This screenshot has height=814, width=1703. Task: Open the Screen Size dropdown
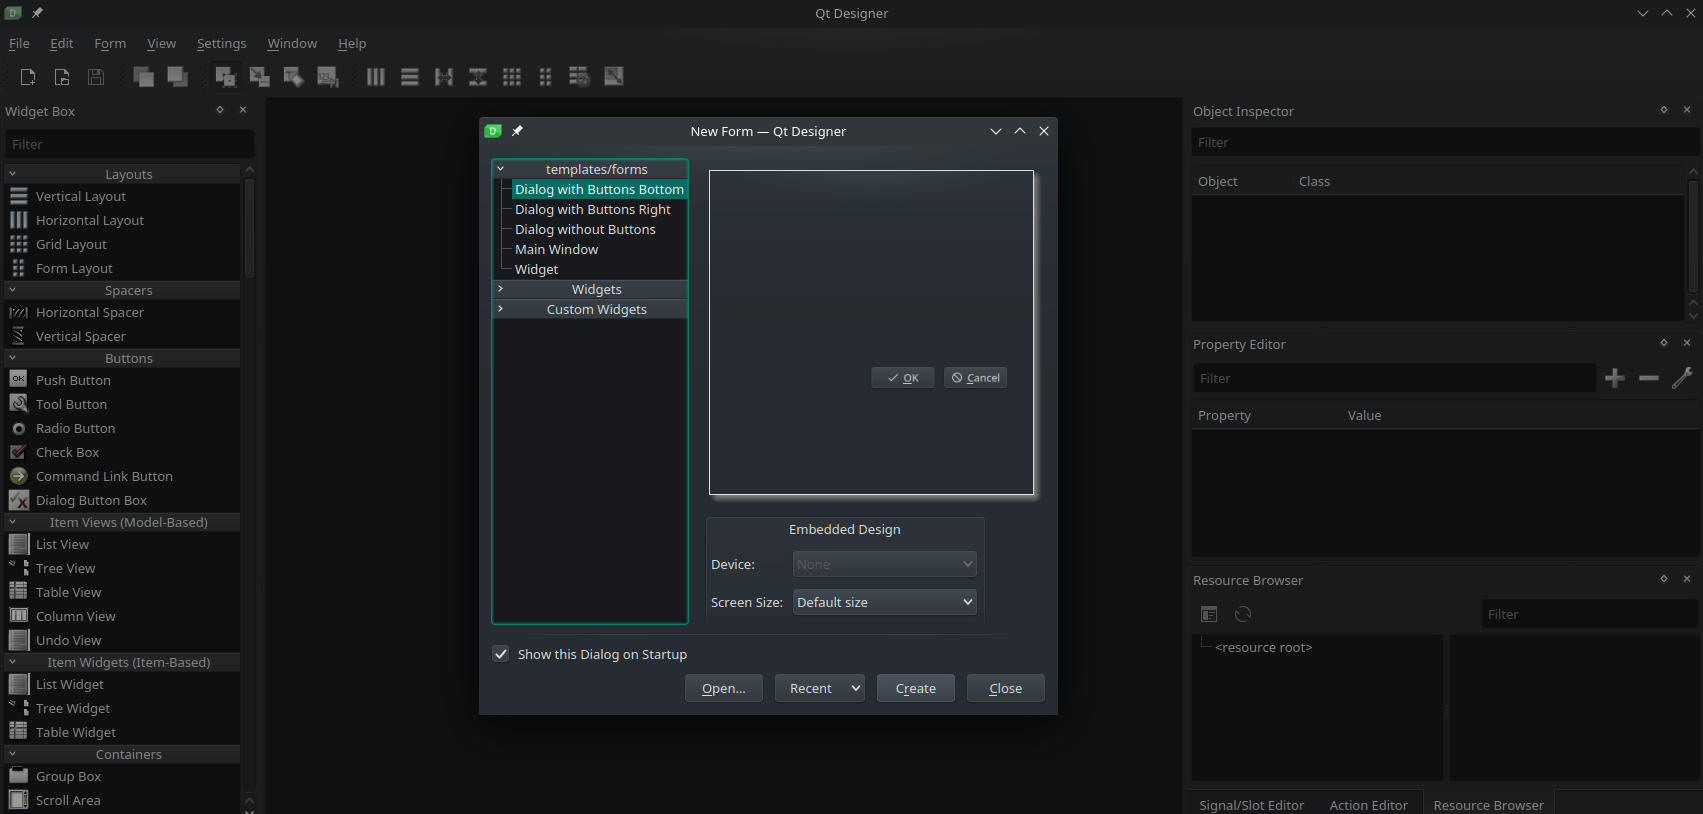click(x=885, y=602)
